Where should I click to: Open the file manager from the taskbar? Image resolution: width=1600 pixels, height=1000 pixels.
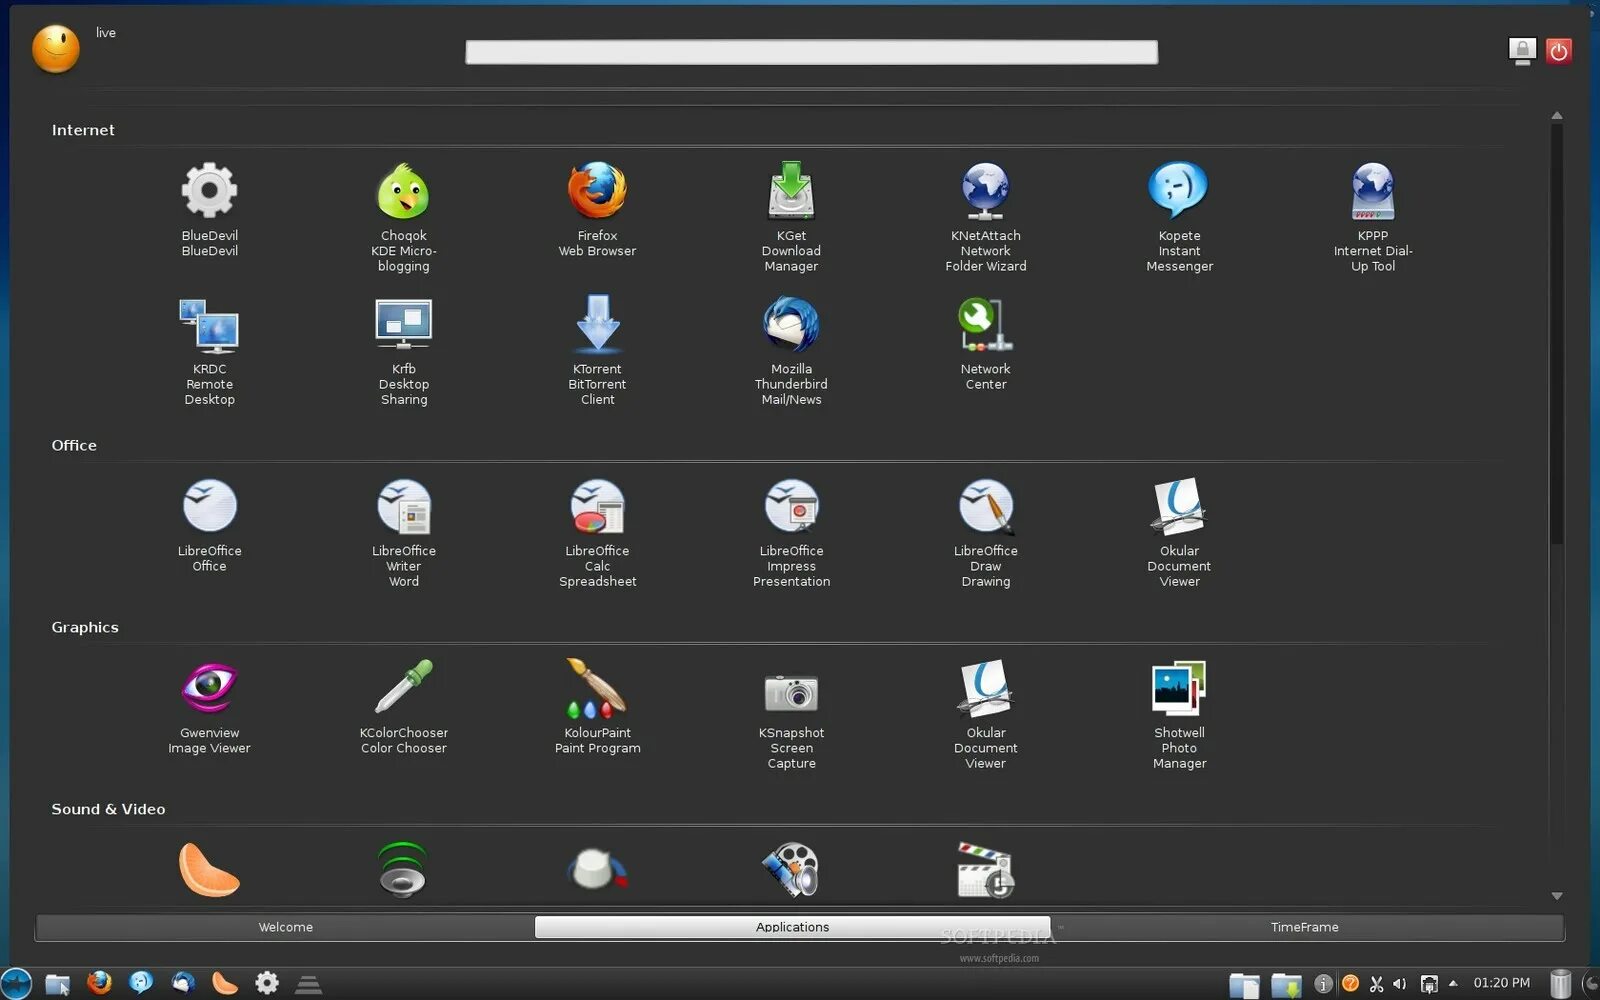[x=58, y=984]
